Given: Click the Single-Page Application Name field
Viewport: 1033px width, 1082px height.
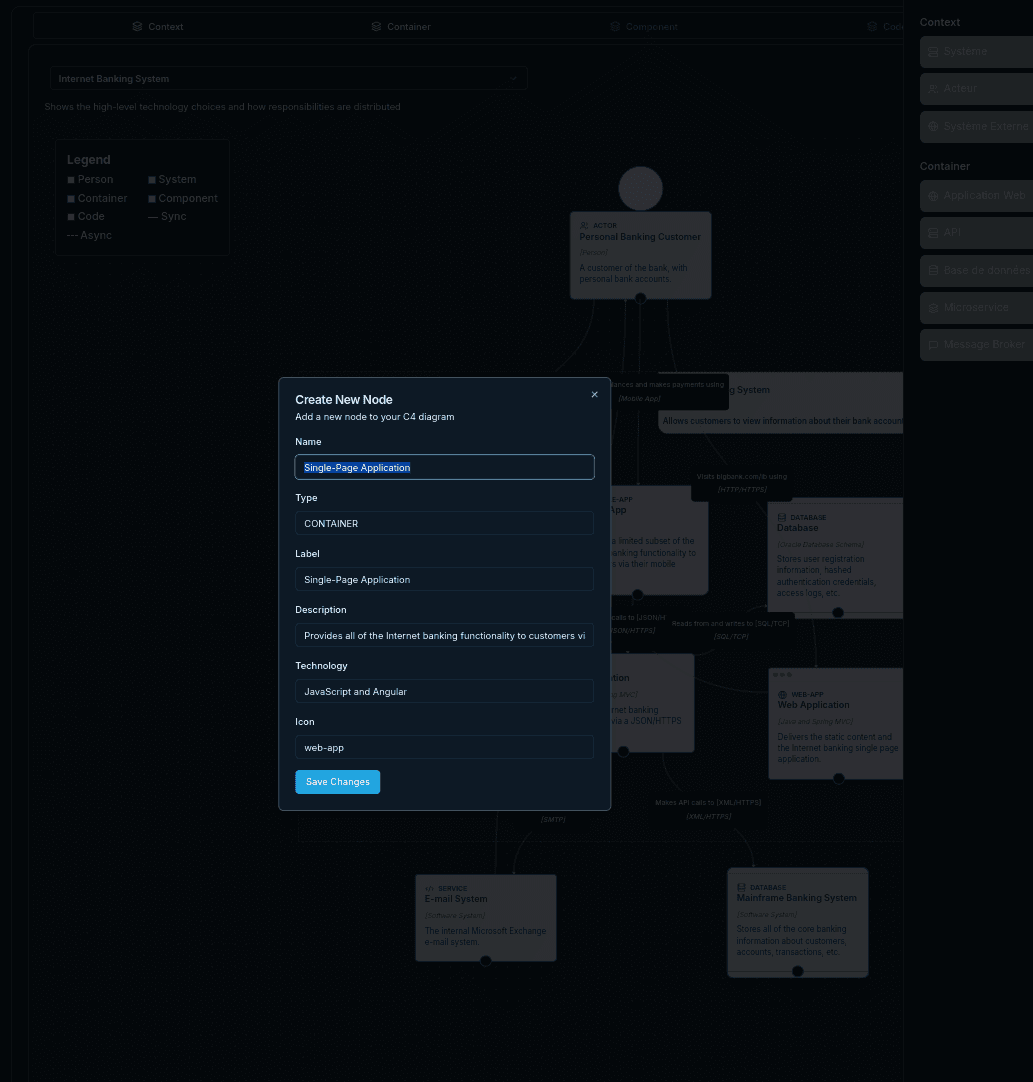Looking at the screenshot, I should coord(444,467).
